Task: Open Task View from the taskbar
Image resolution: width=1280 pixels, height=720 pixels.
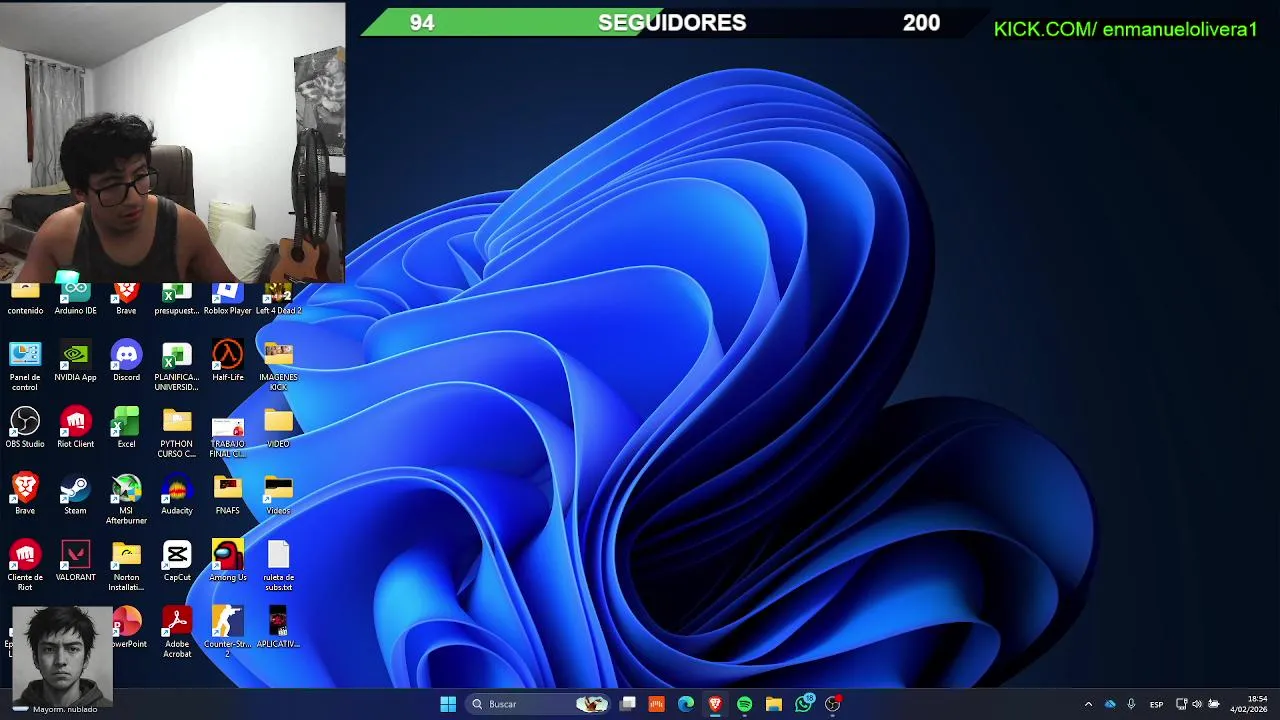Action: tap(627, 704)
